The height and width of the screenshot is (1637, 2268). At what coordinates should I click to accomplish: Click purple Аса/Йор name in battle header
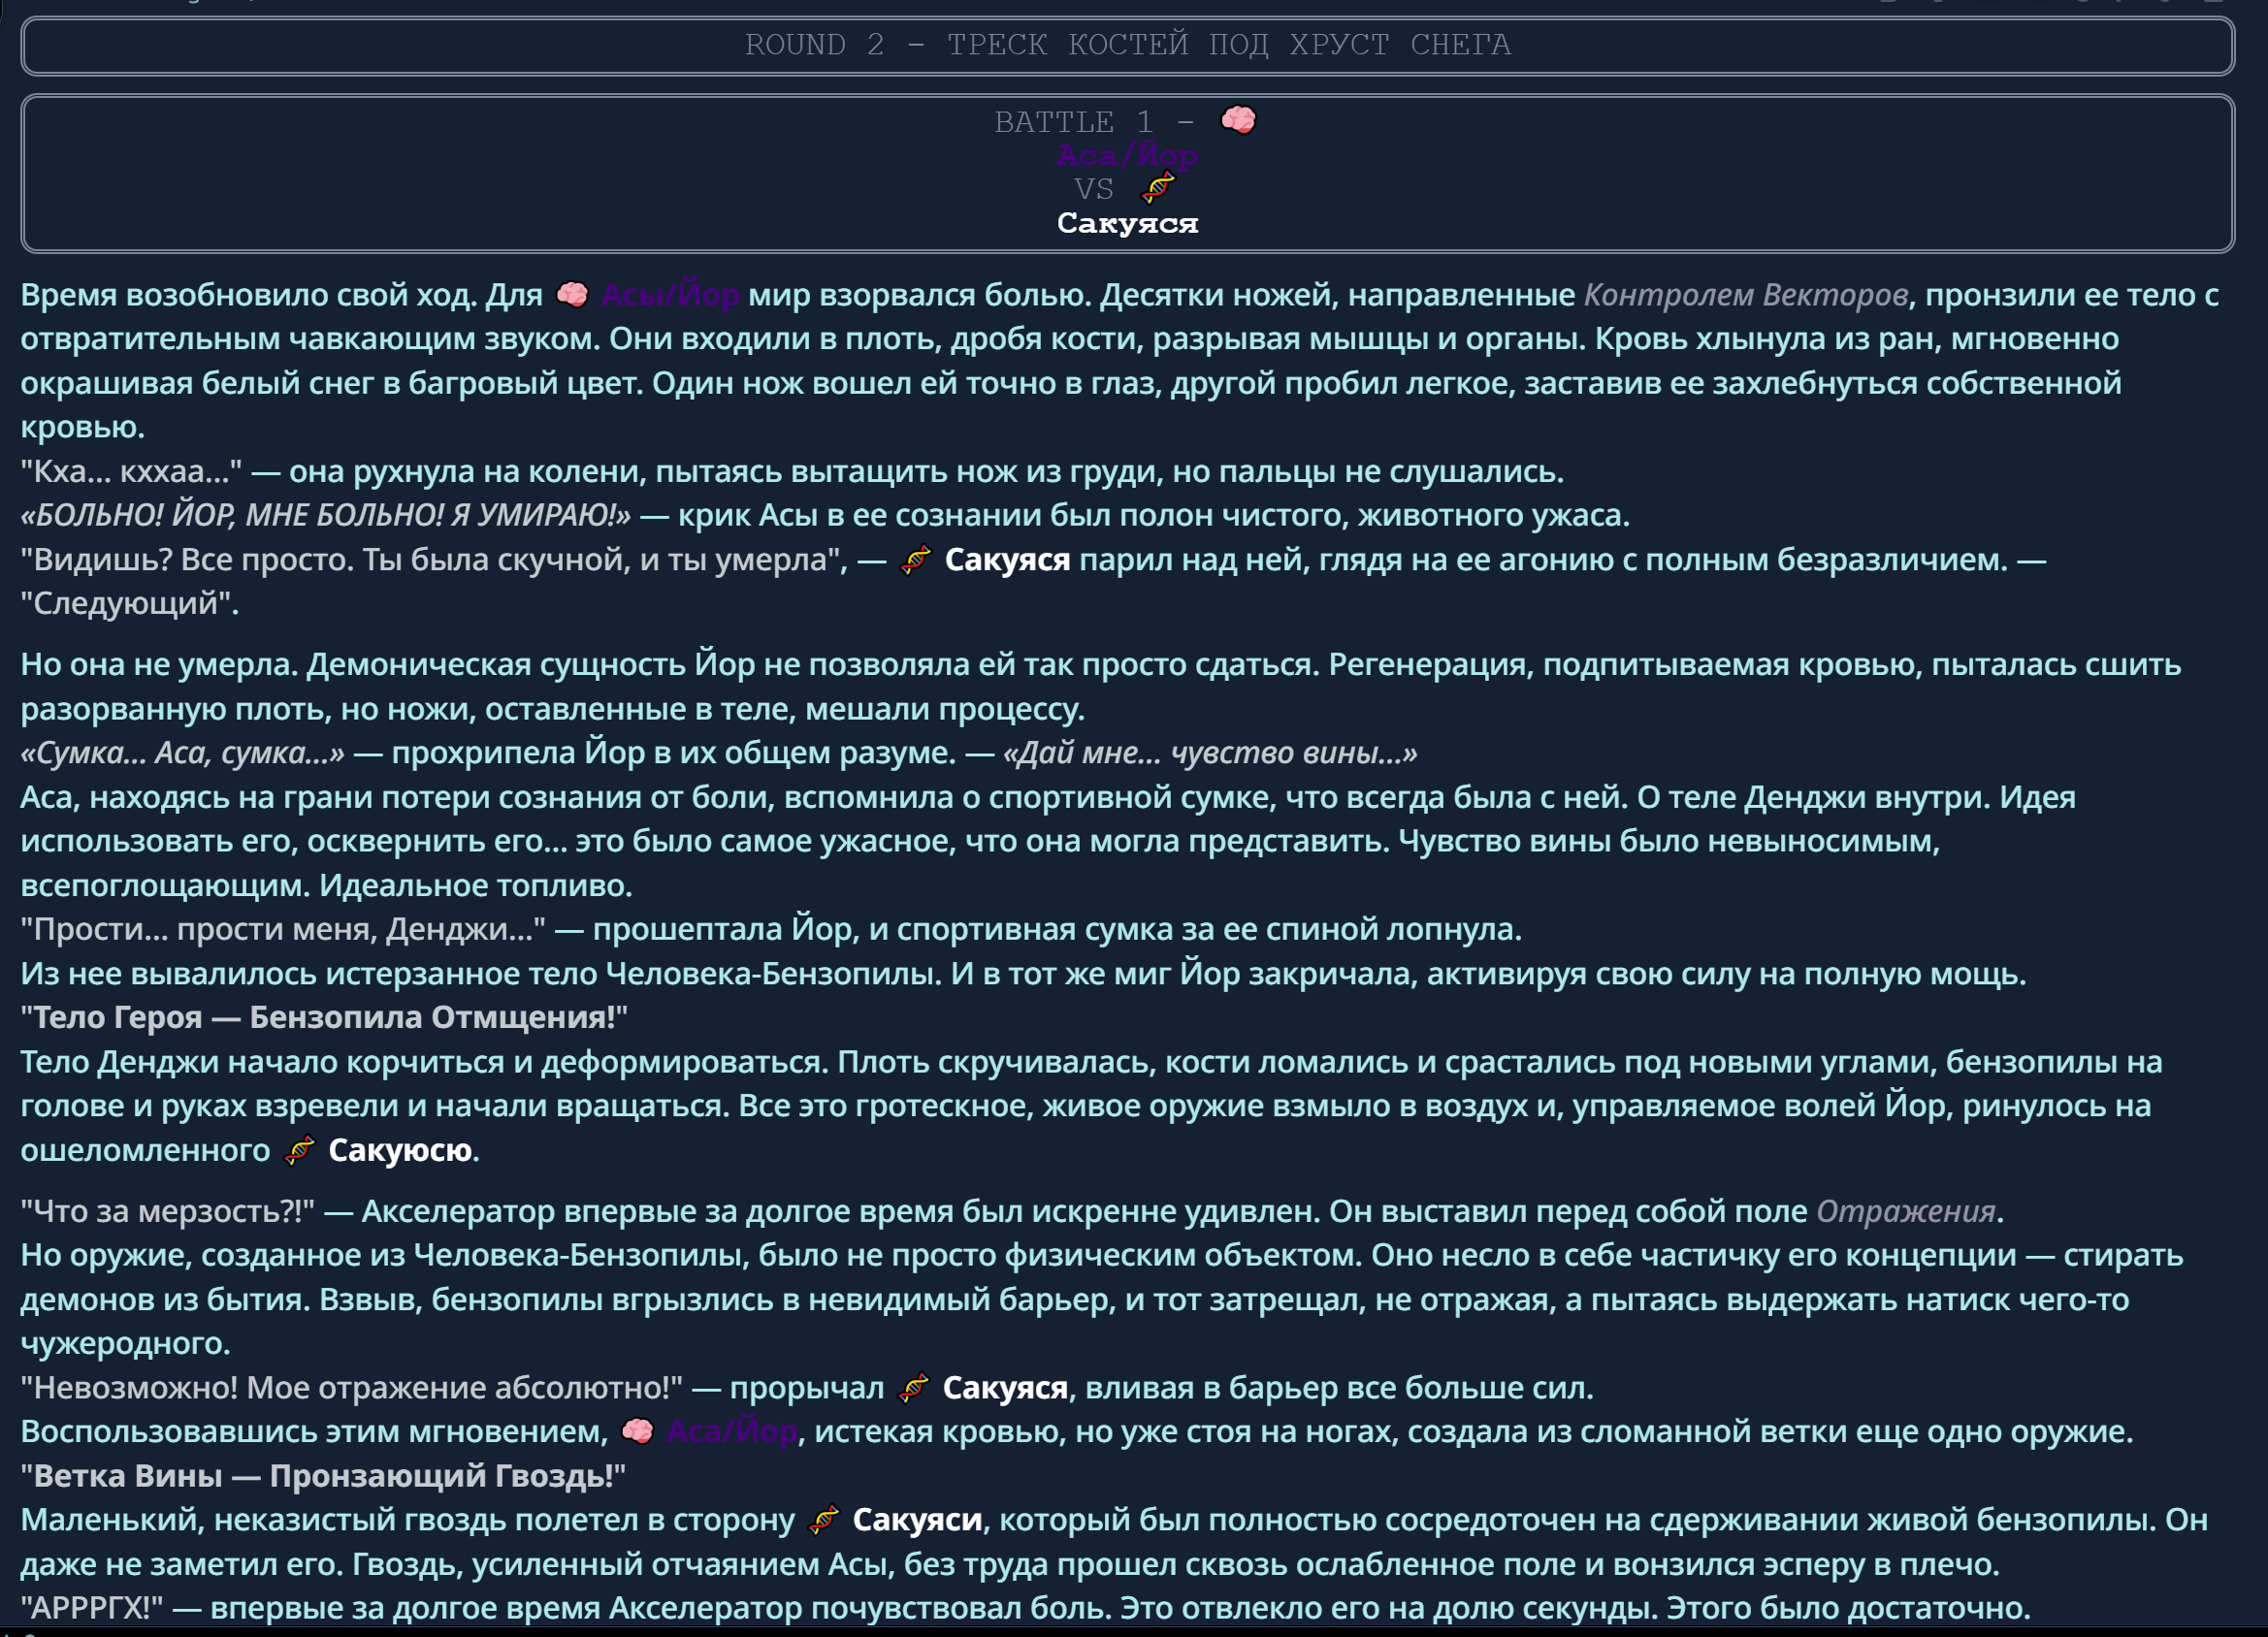tap(1127, 155)
